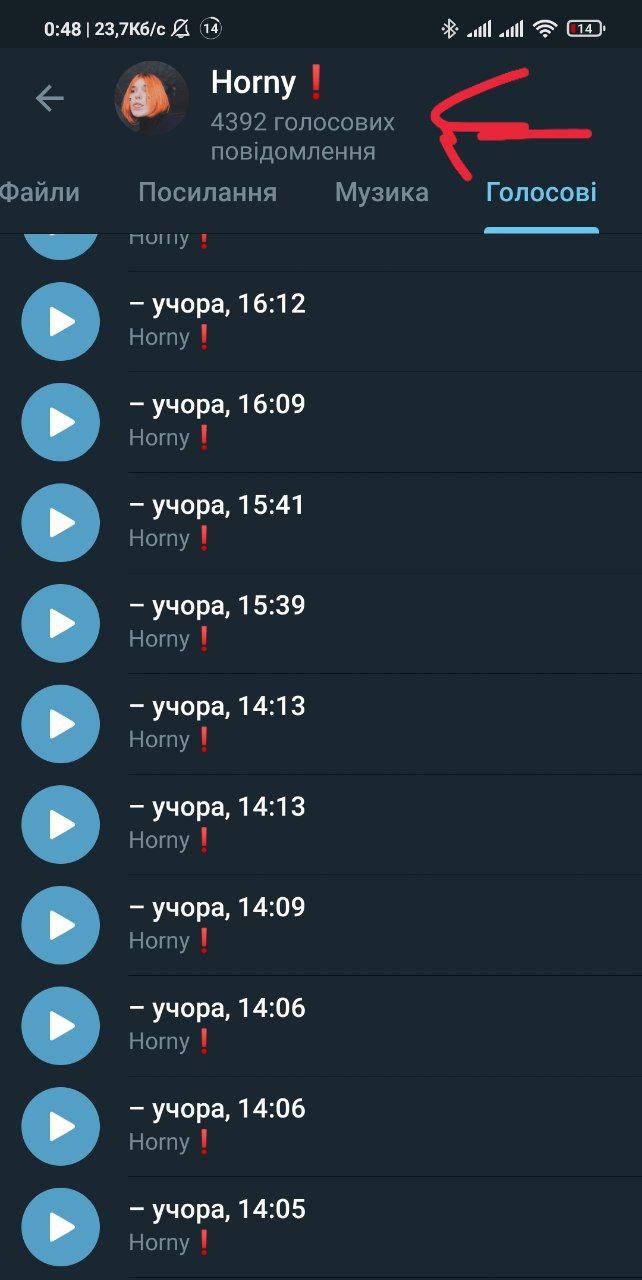
Task: Switch to the Музика tab
Action: 382,192
